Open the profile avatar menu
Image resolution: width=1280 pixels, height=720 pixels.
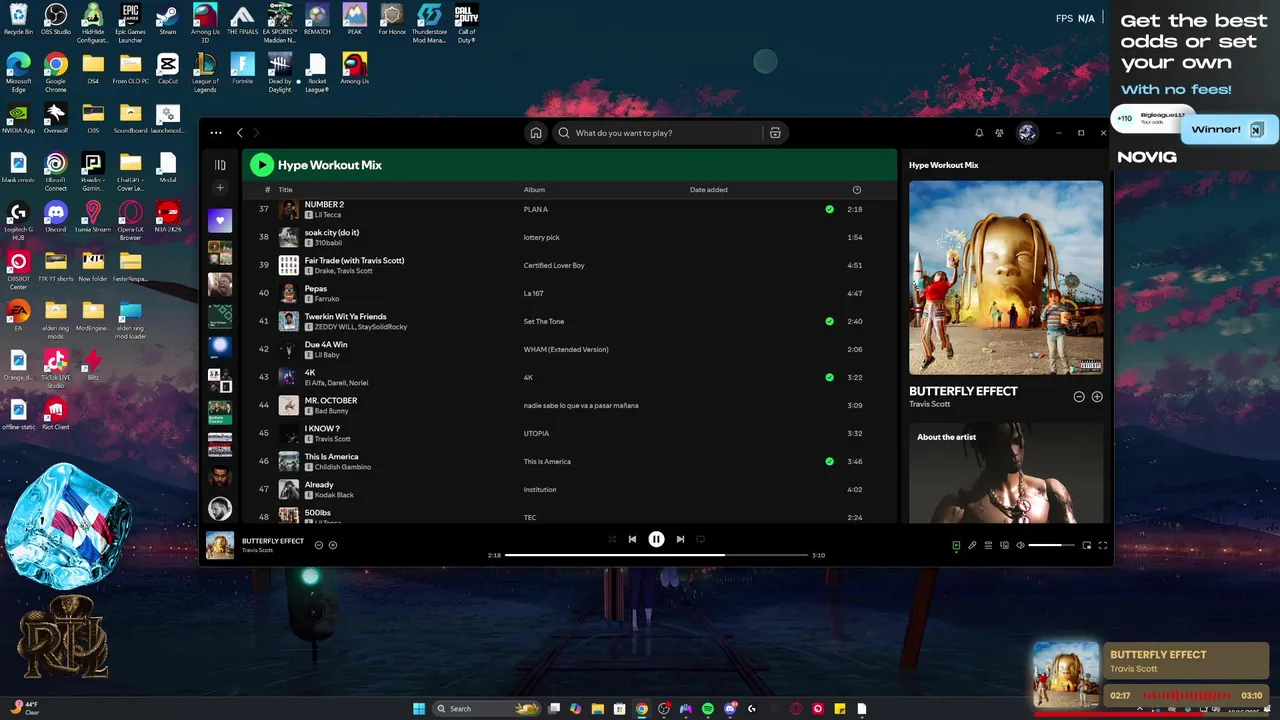pyautogui.click(x=1027, y=133)
